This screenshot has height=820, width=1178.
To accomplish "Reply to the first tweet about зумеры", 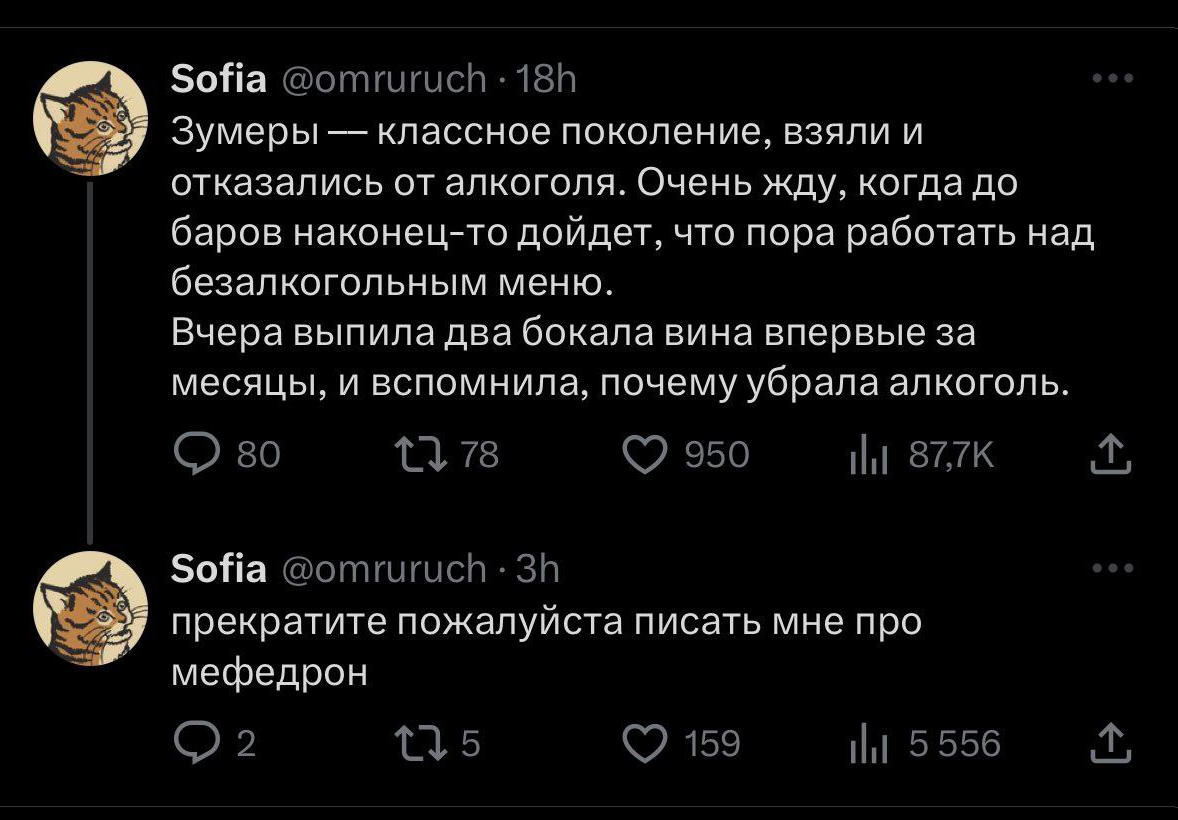I will (x=191, y=455).
